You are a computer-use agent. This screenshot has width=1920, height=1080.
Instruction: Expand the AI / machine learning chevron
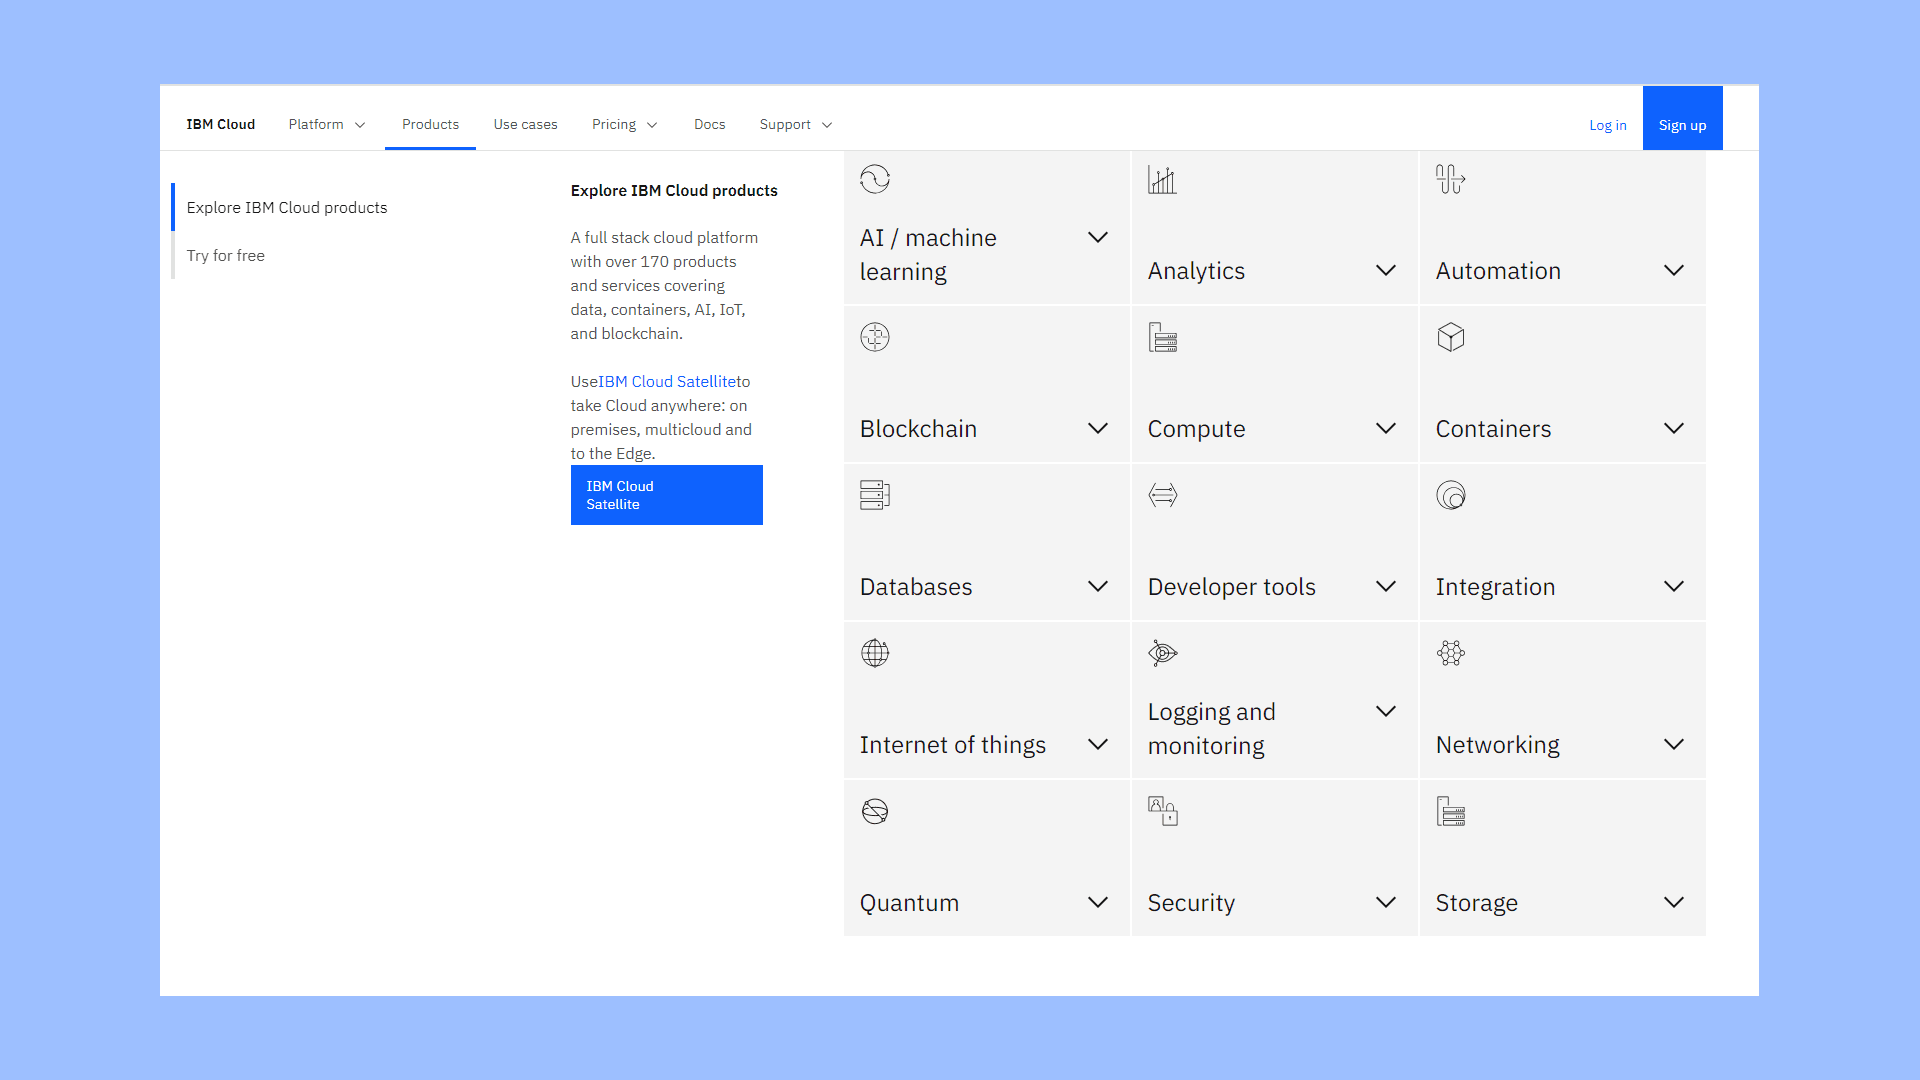1097,237
